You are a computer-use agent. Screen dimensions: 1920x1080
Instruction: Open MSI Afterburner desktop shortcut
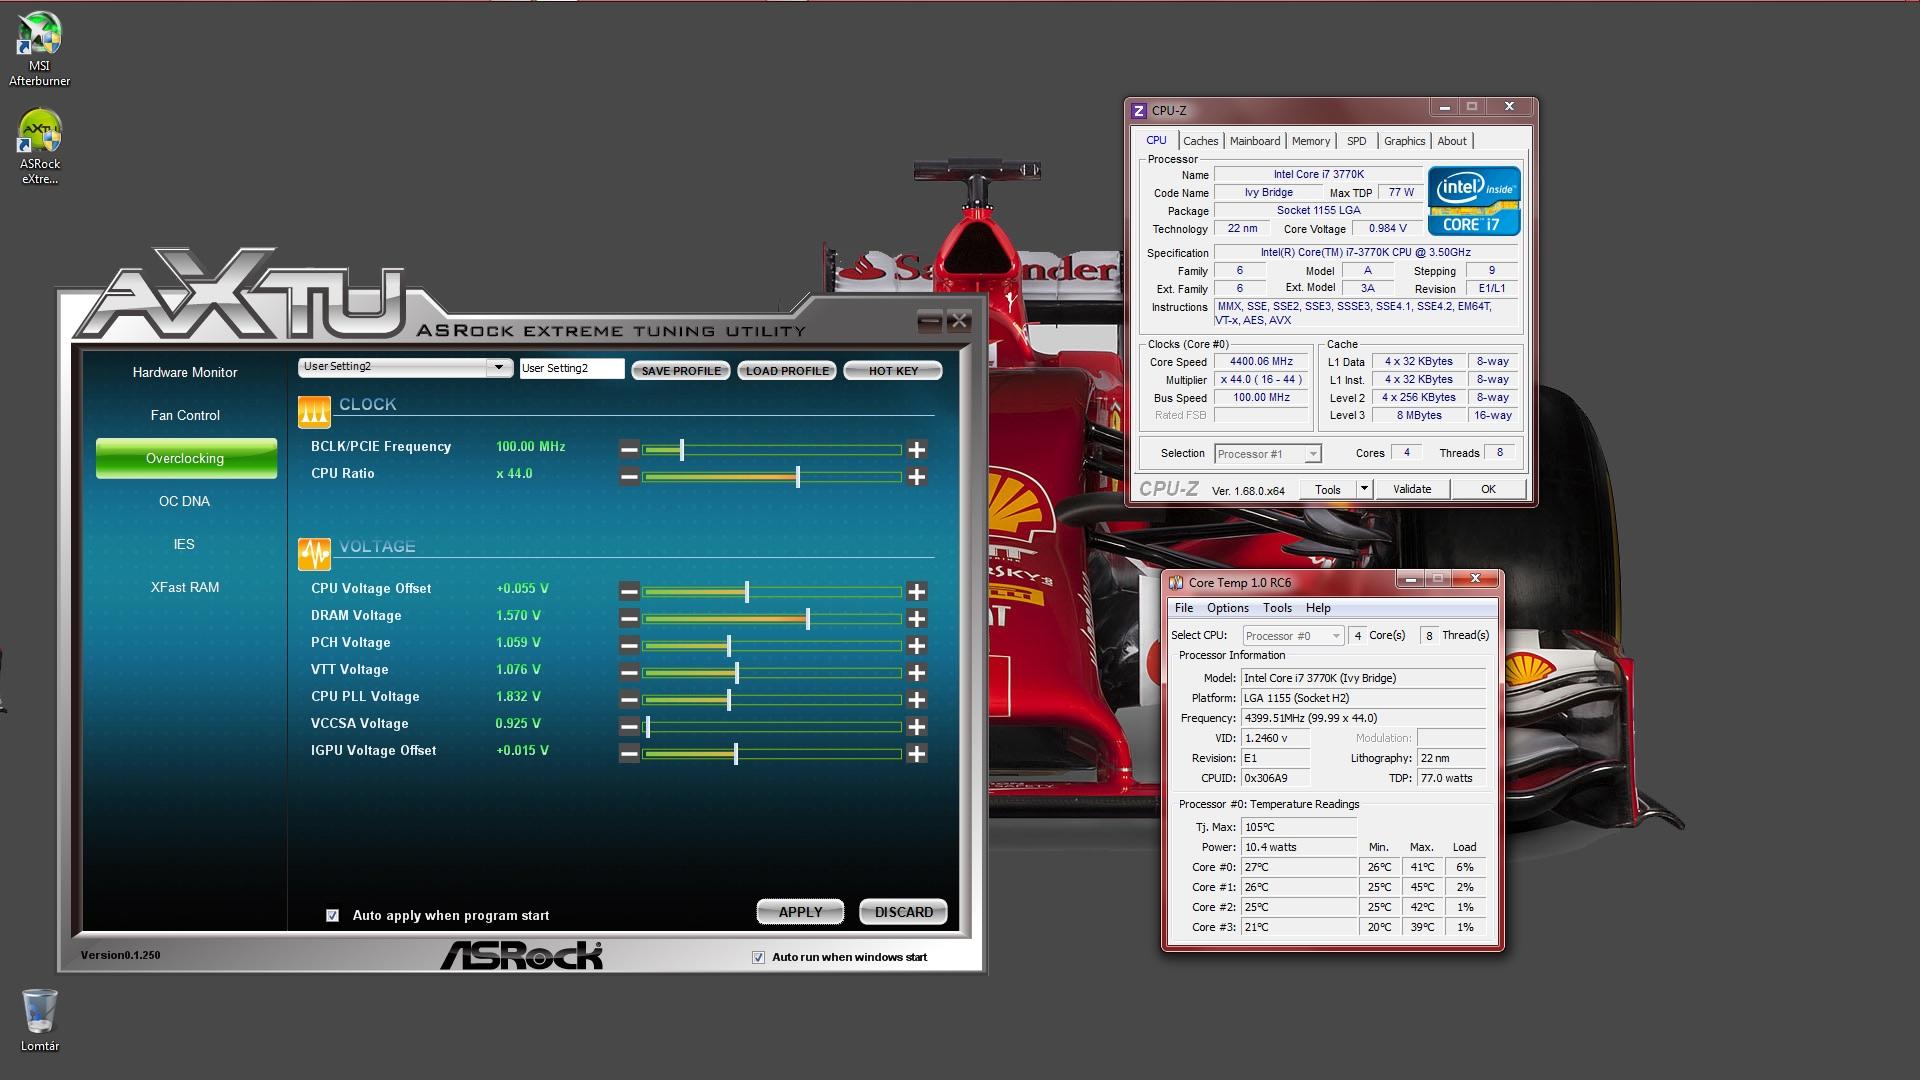coord(39,48)
